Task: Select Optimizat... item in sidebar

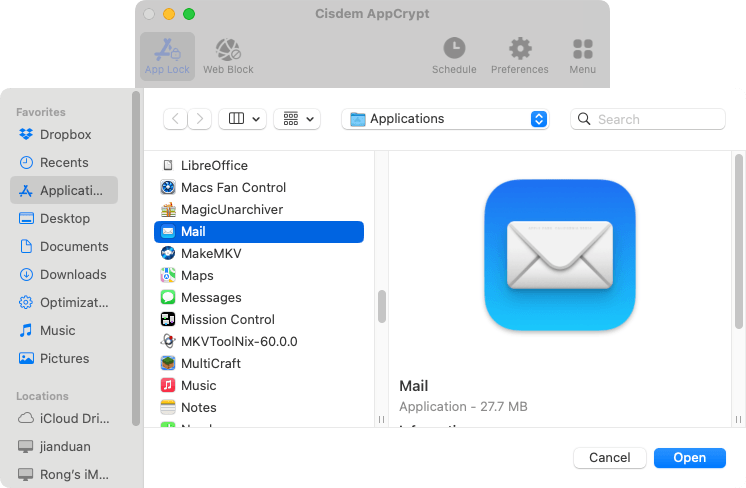Action: pos(64,303)
